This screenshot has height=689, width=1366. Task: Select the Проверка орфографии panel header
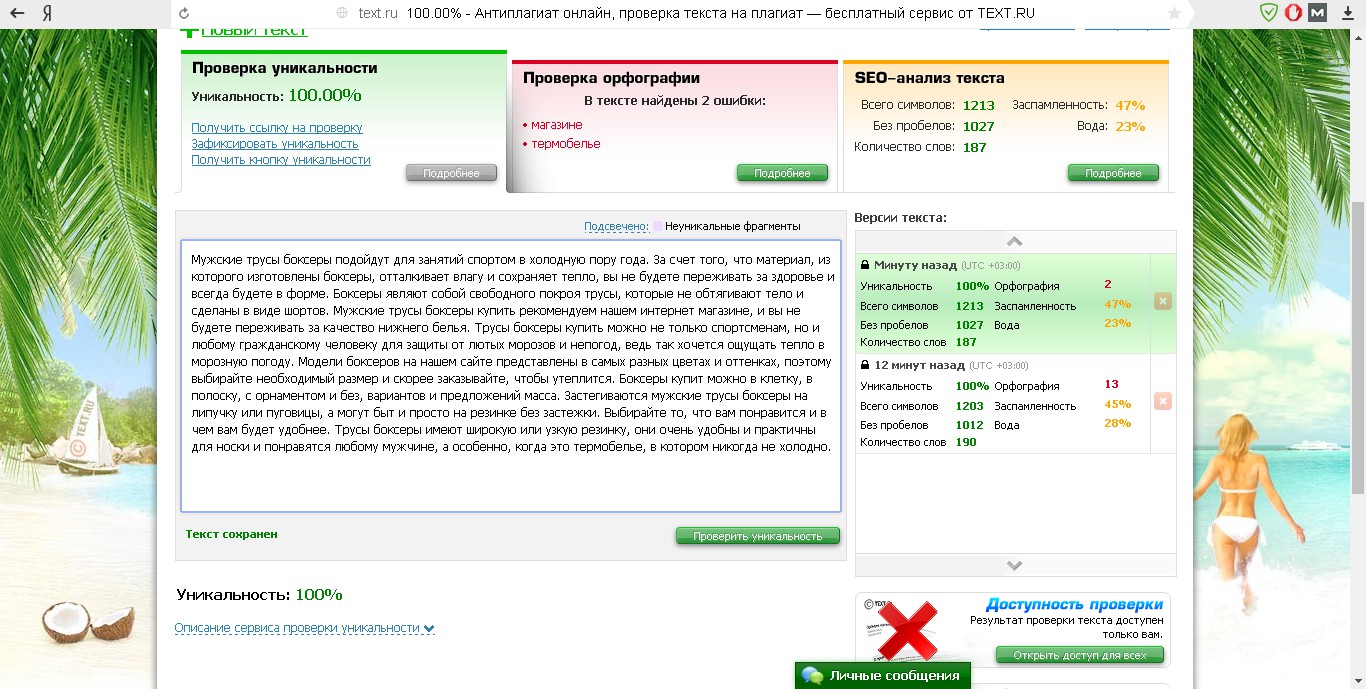611,78
